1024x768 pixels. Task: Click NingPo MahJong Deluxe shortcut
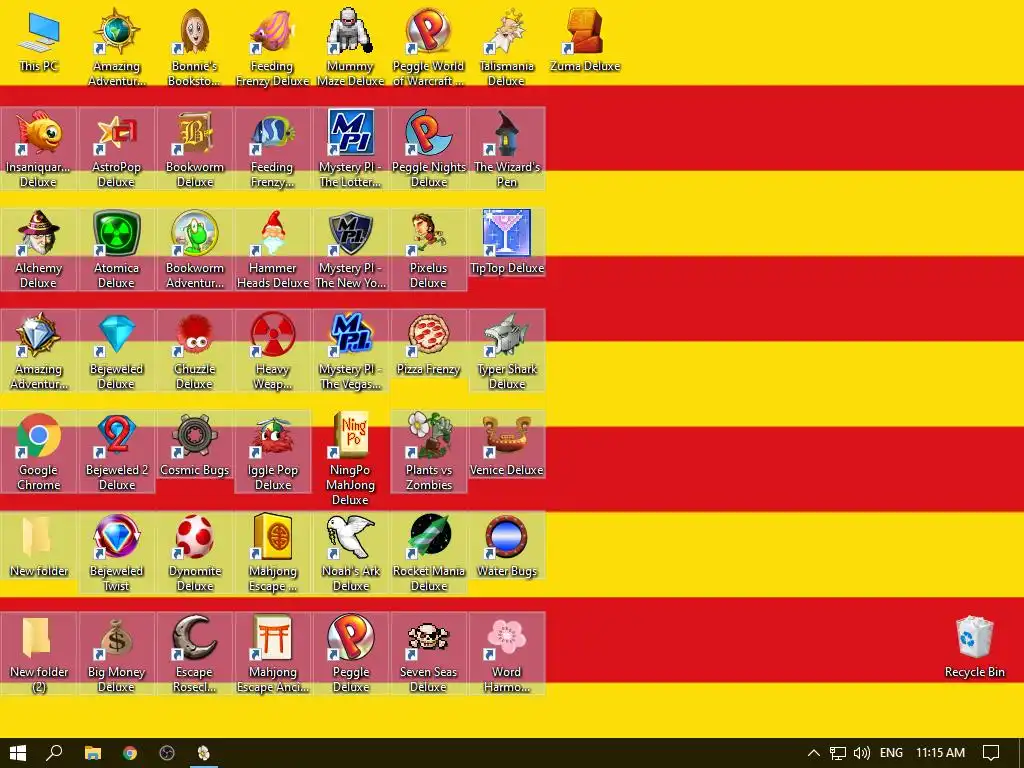coord(351,459)
